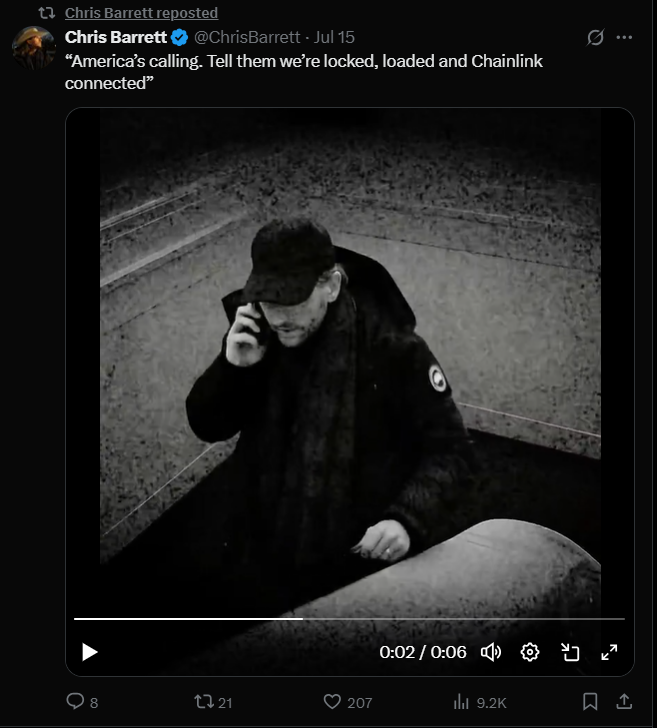Viewport: 657px width, 728px height.
Task: Reply to the post with 8 comments
Action: point(82,702)
